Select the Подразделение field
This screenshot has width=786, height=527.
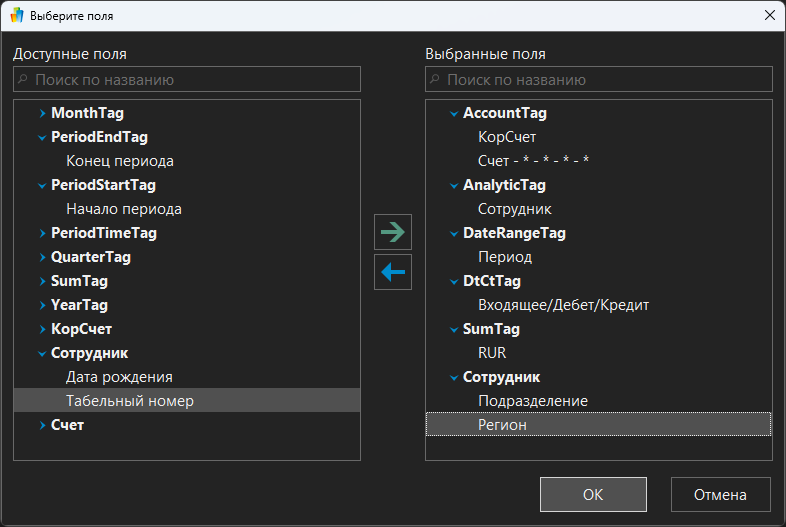point(532,401)
